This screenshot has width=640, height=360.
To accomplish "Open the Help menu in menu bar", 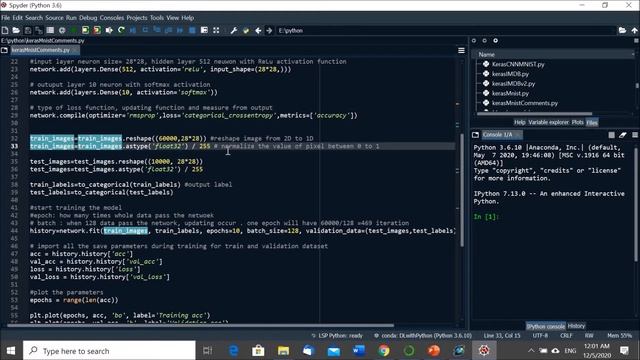I will (187, 18).
